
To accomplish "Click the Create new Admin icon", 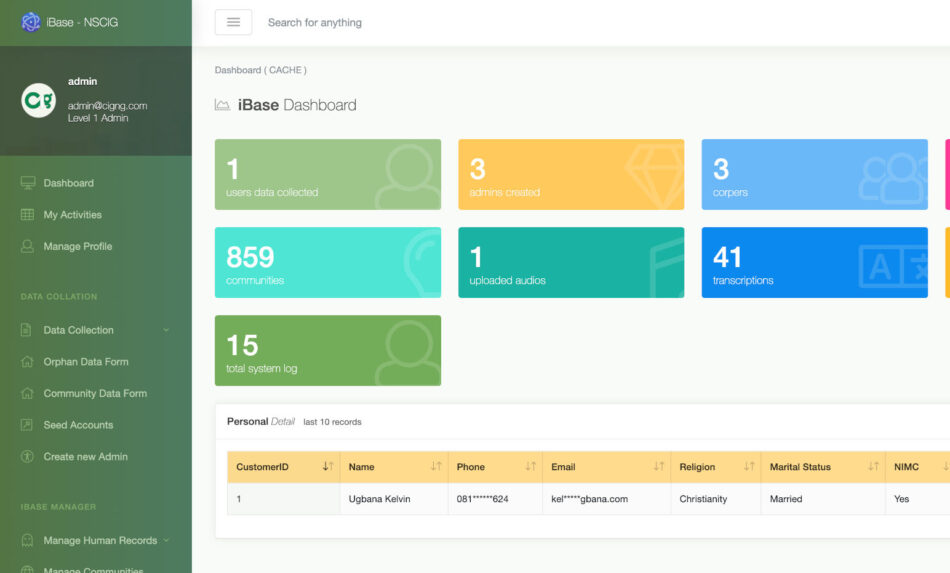I will (27, 457).
